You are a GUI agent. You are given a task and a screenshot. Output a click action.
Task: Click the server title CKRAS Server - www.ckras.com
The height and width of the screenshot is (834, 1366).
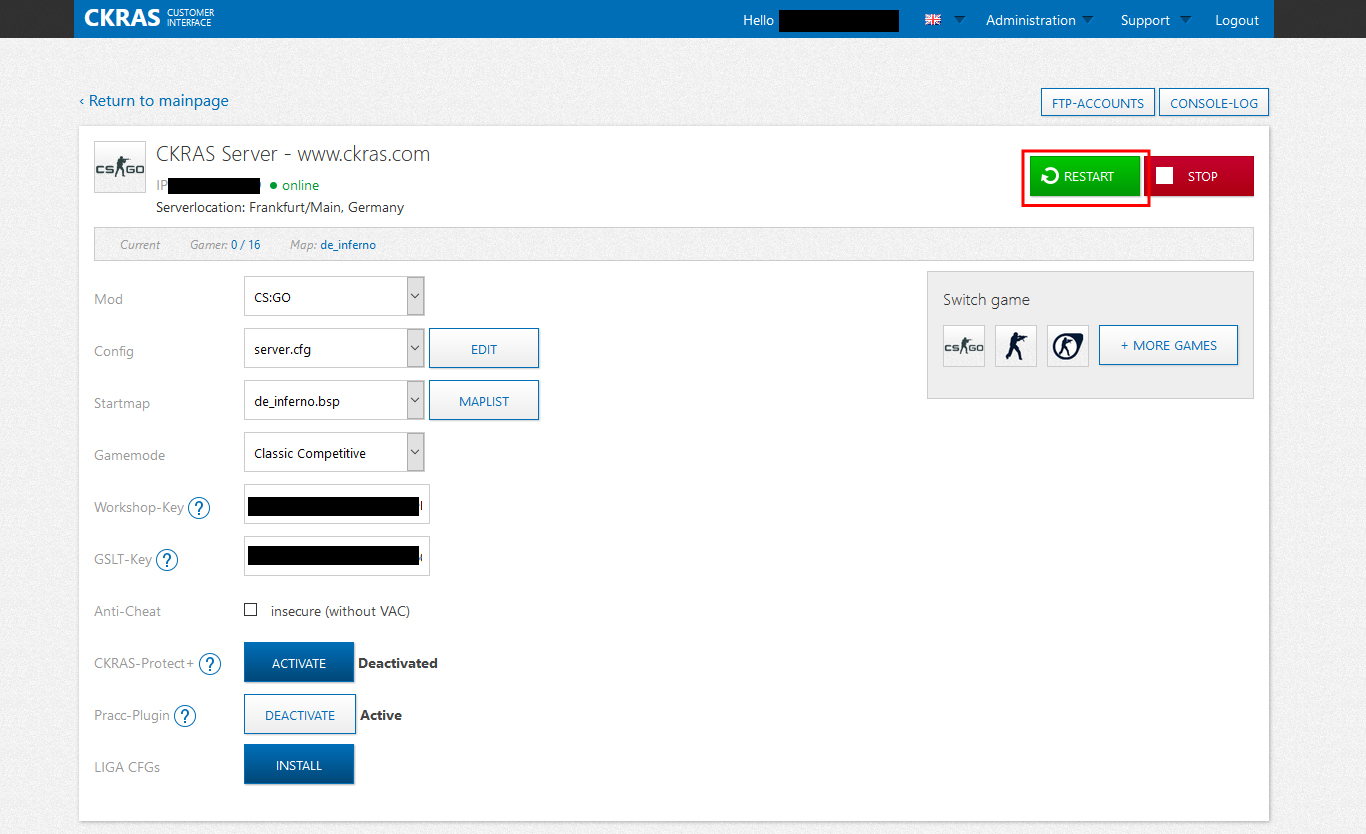point(293,154)
